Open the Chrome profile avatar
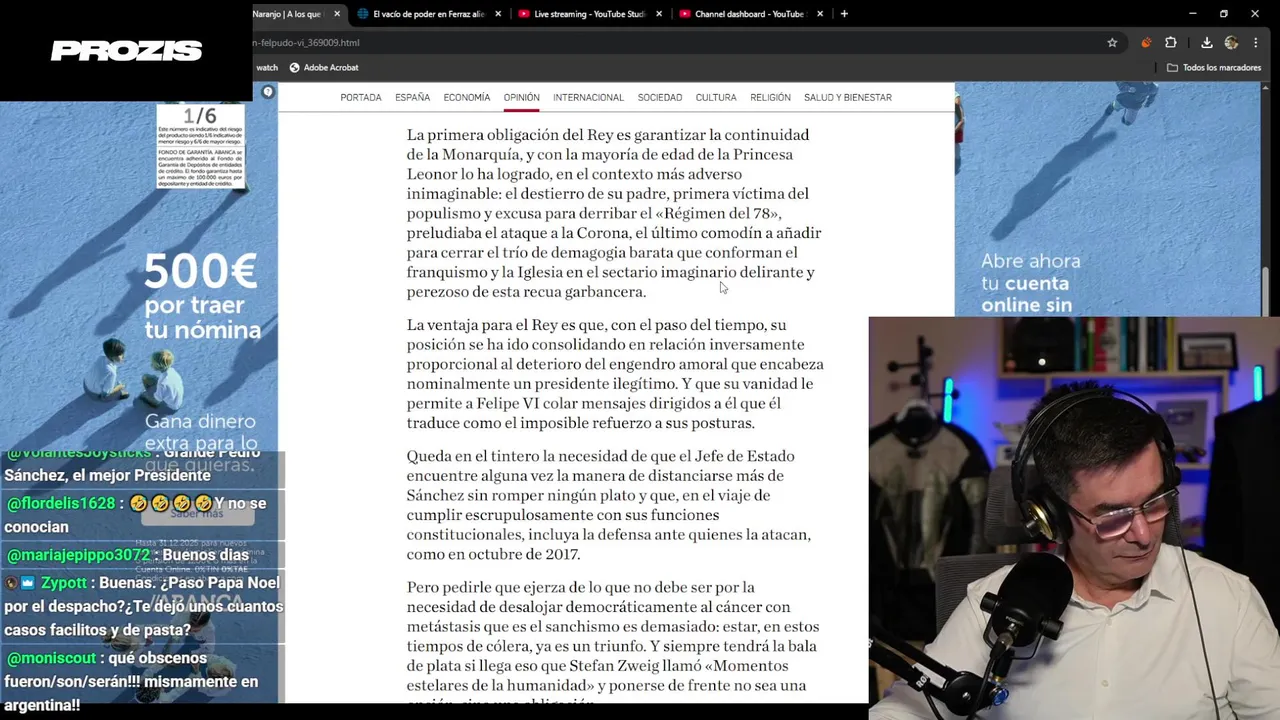The image size is (1280, 720). [1231, 43]
